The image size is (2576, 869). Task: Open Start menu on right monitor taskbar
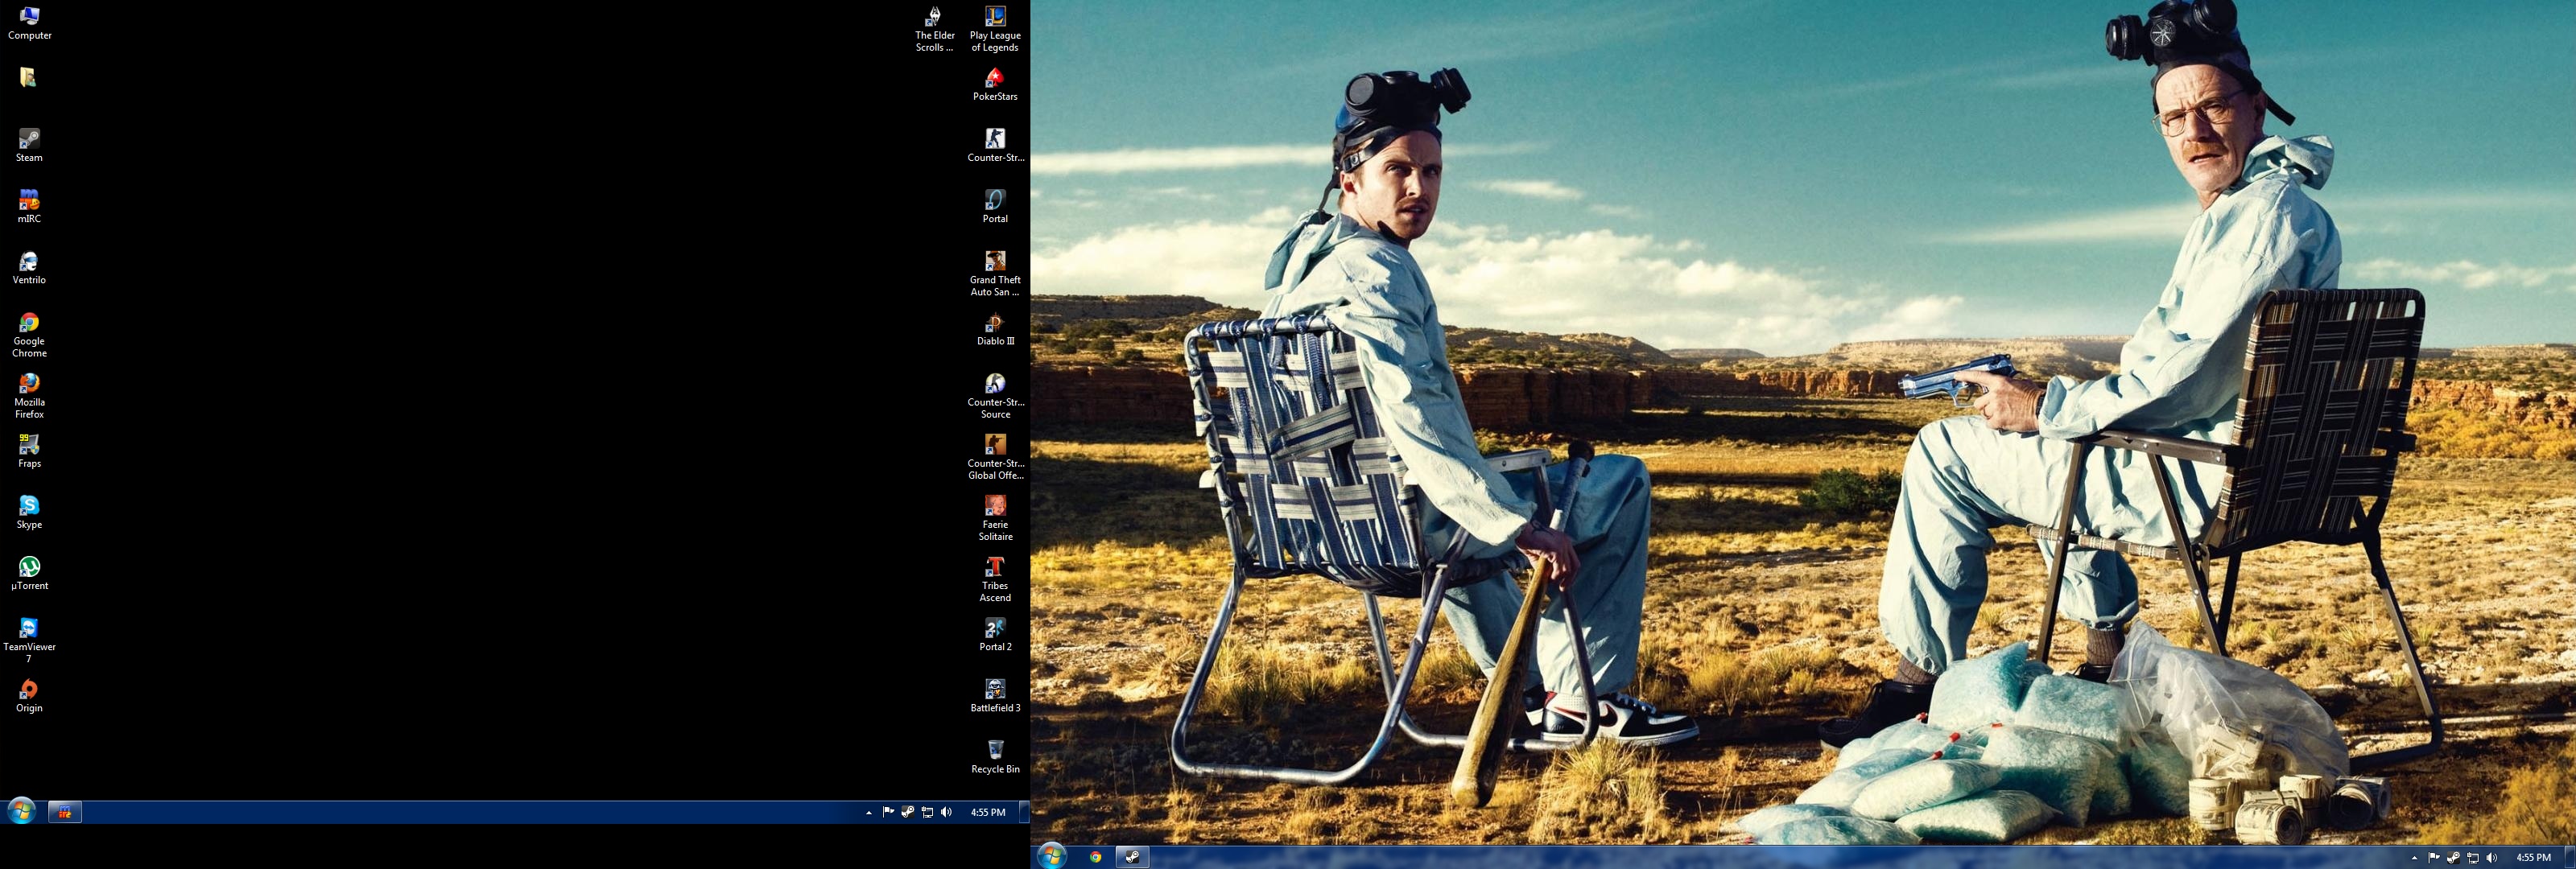click(1051, 856)
